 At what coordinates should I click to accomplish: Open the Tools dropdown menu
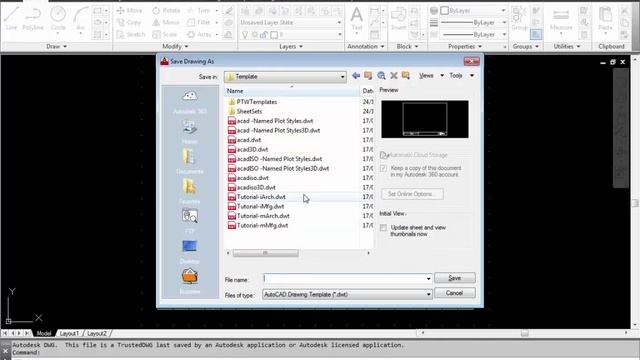click(x=462, y=76)
